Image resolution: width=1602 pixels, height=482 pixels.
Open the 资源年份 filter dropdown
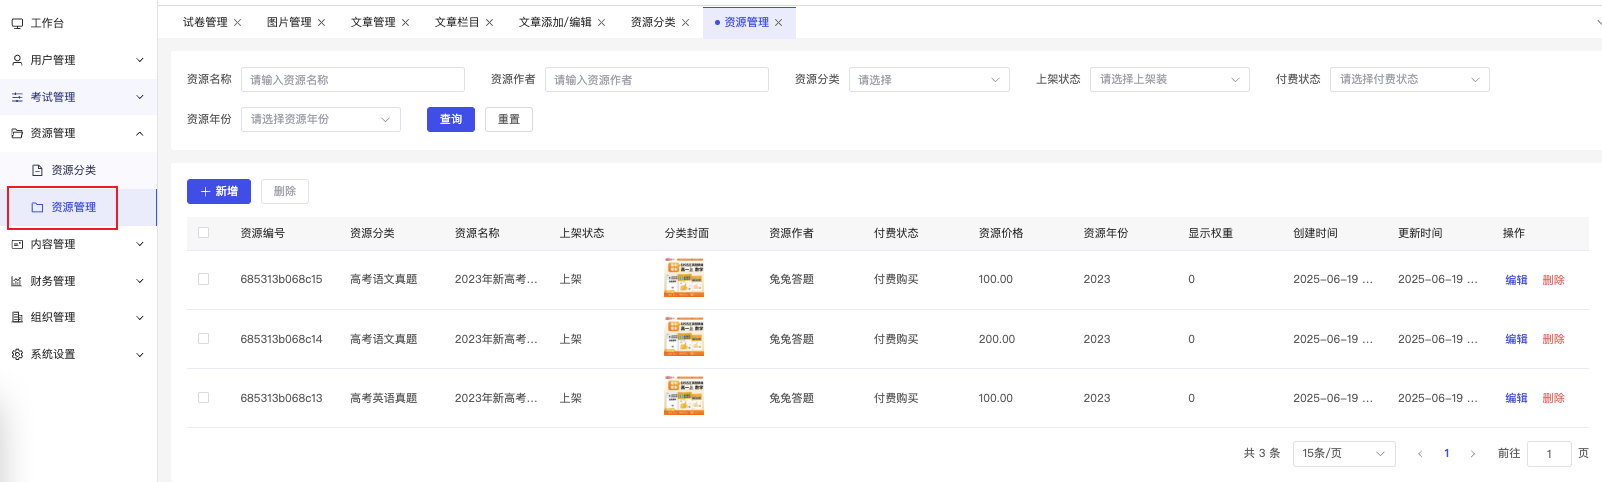click(x=321, y=119)
